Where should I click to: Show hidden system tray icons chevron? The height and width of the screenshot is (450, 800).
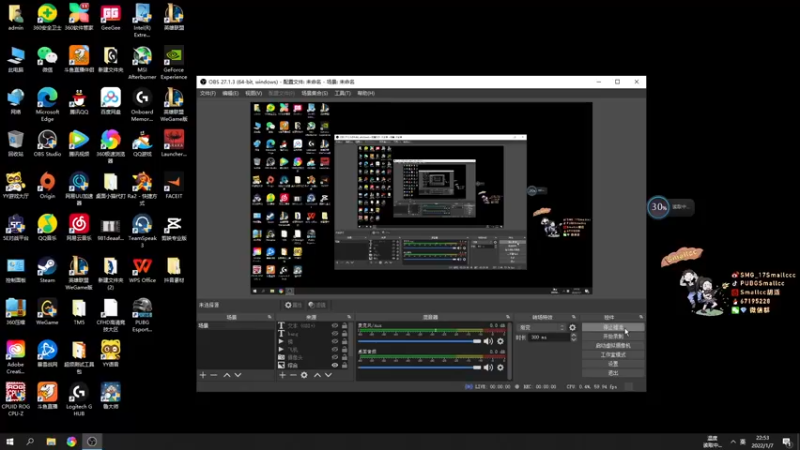[733, 442]
